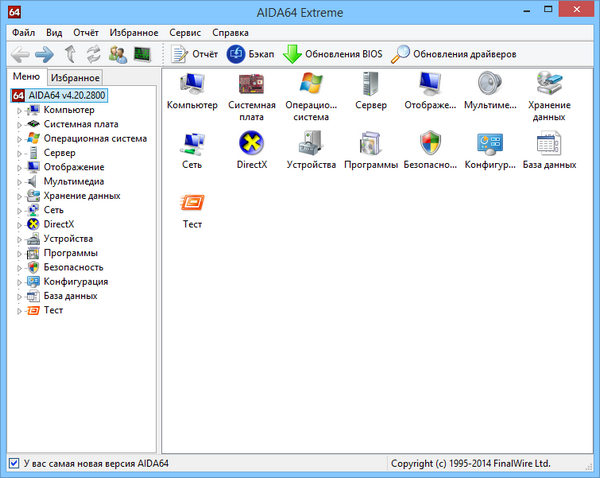The height and width of the screenshot is (478, 600).
Task: Expand the Конфигурация tree node
Action: 19,282
